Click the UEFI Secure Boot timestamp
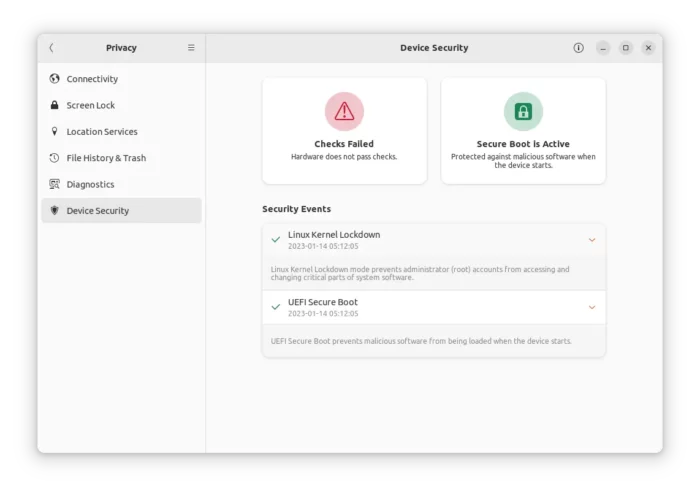This screenshot has width=700, height=494. point(323,313)
